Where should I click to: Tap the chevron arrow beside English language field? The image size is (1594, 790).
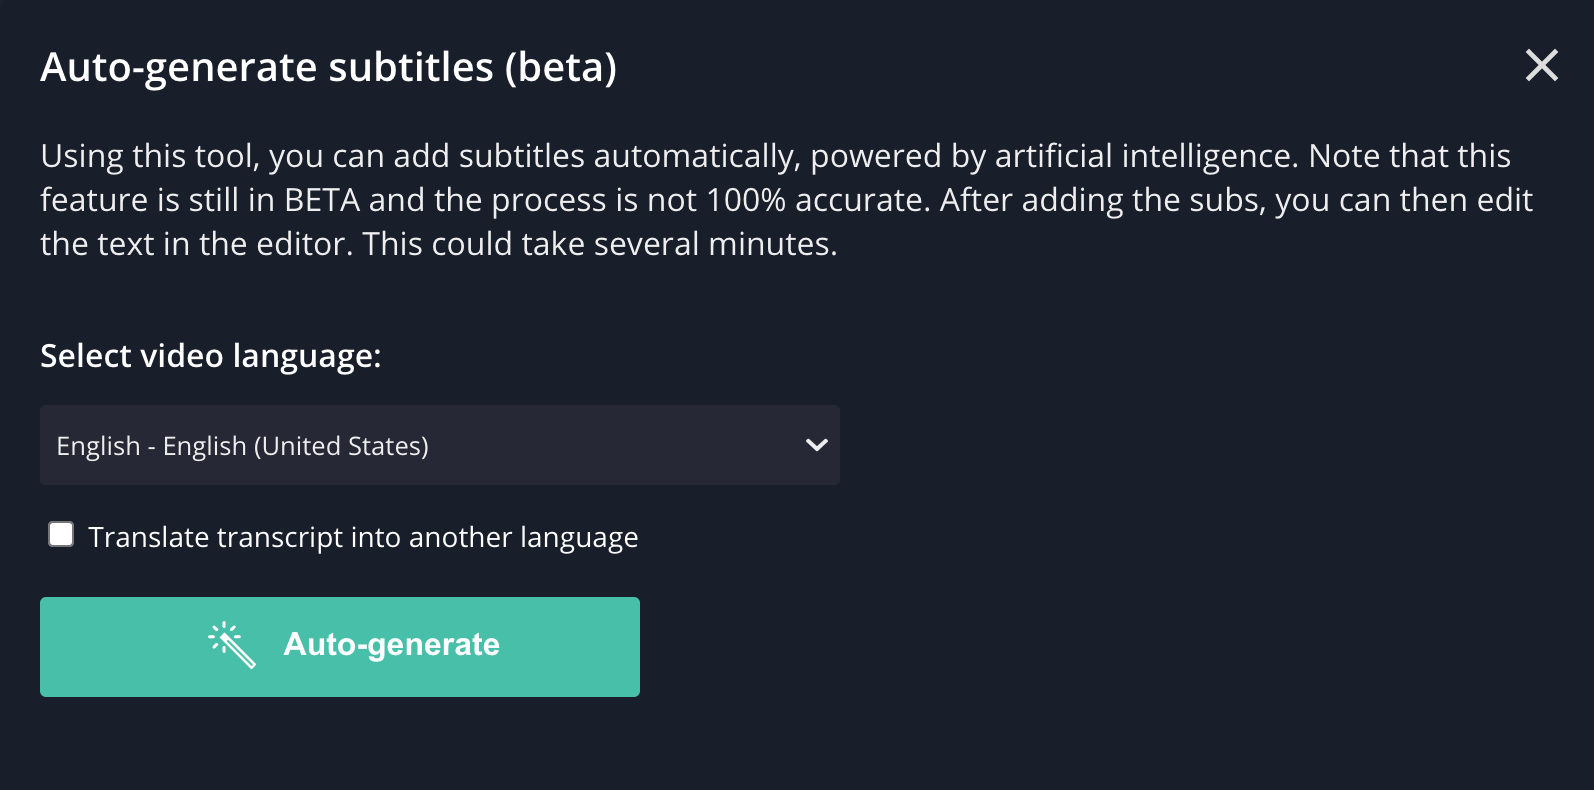click(815, 445)
